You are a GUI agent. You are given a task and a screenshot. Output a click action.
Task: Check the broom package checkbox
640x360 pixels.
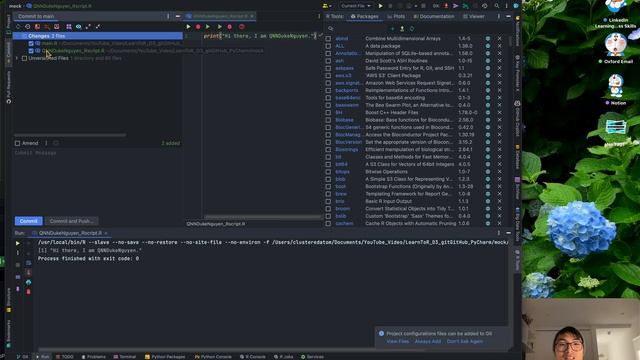coord(328,209)
